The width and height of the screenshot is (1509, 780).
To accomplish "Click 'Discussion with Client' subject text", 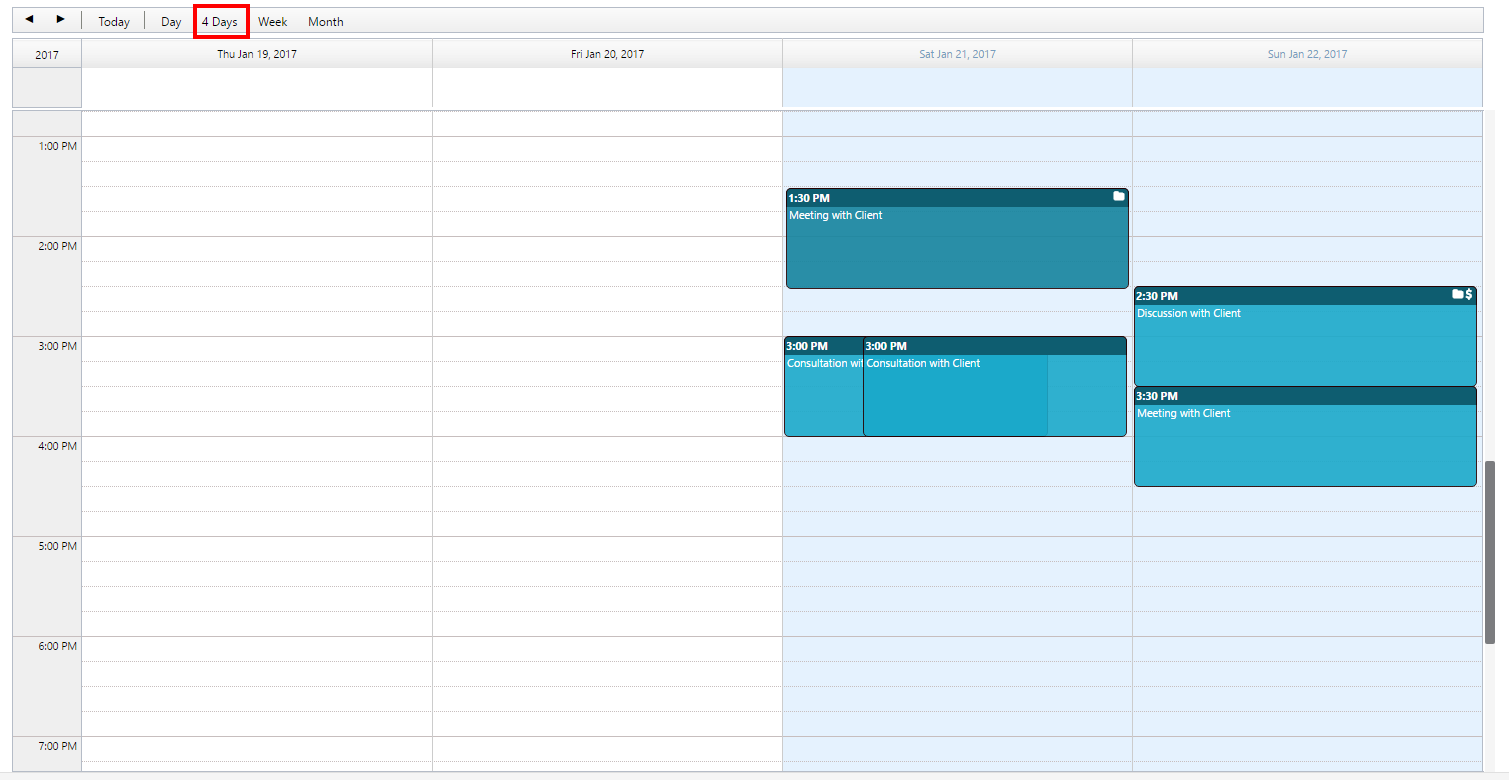I will (x=1188, y=313).
